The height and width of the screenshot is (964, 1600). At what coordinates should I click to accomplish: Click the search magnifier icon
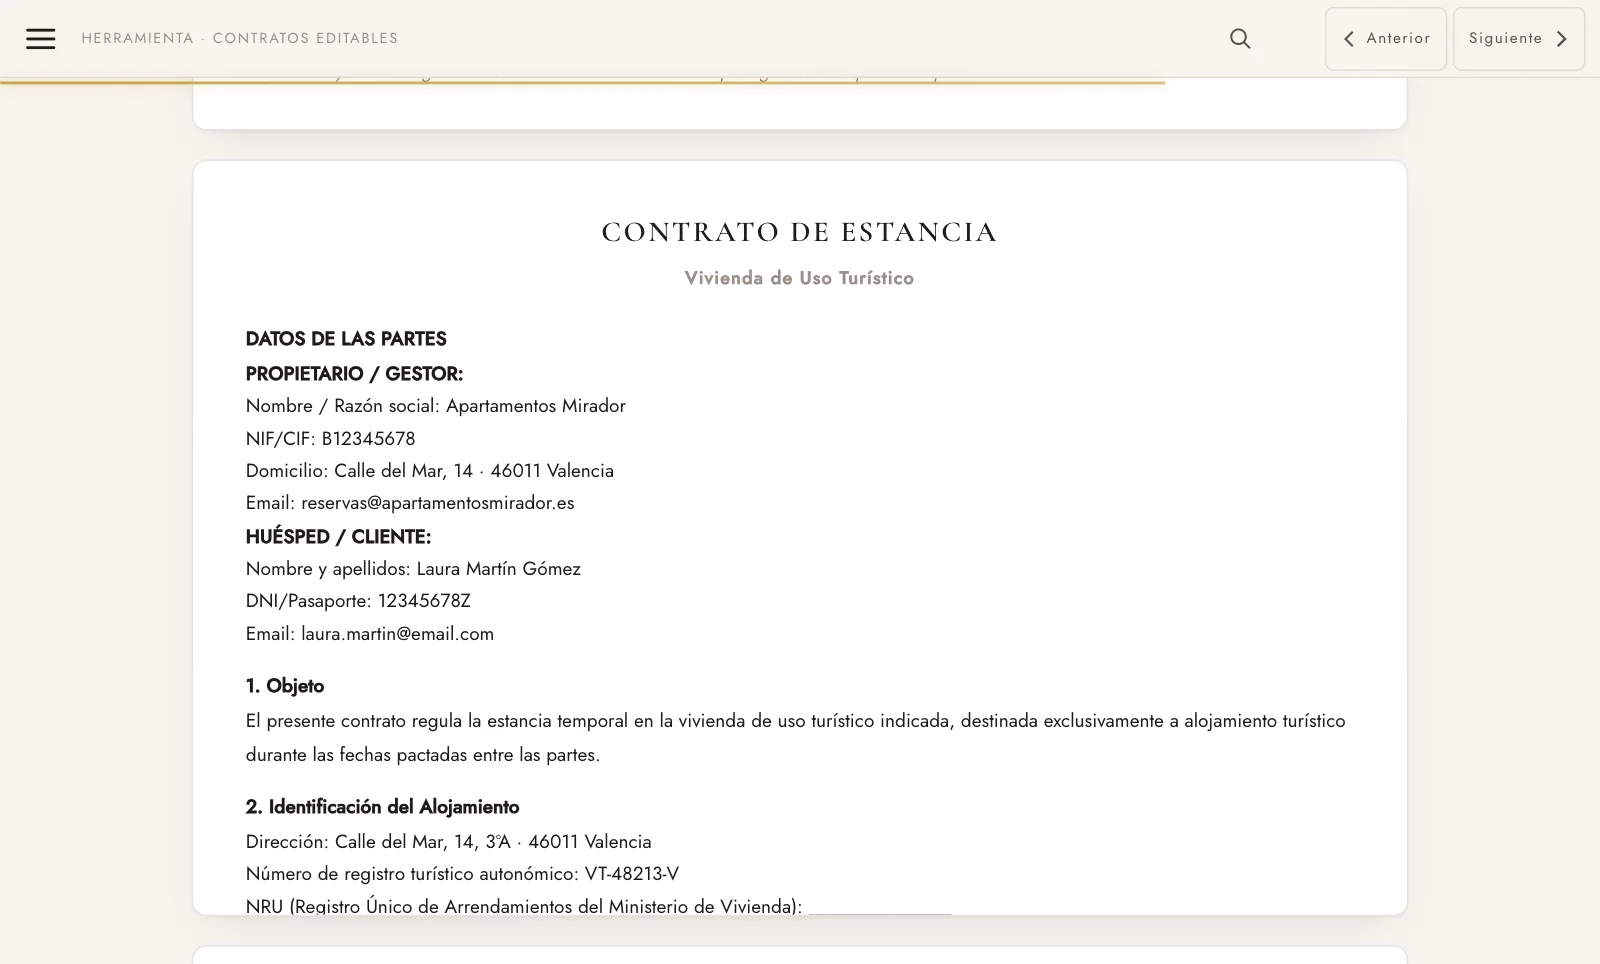pyautogui.click(x=1240, y=39)
